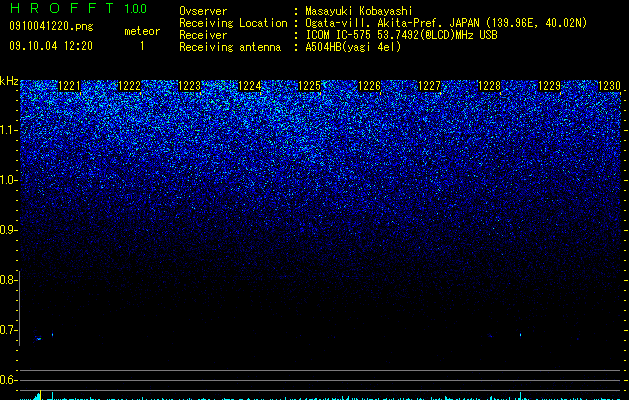
Task: Click the 1229 time marker
Action: [x=549, y=86]
